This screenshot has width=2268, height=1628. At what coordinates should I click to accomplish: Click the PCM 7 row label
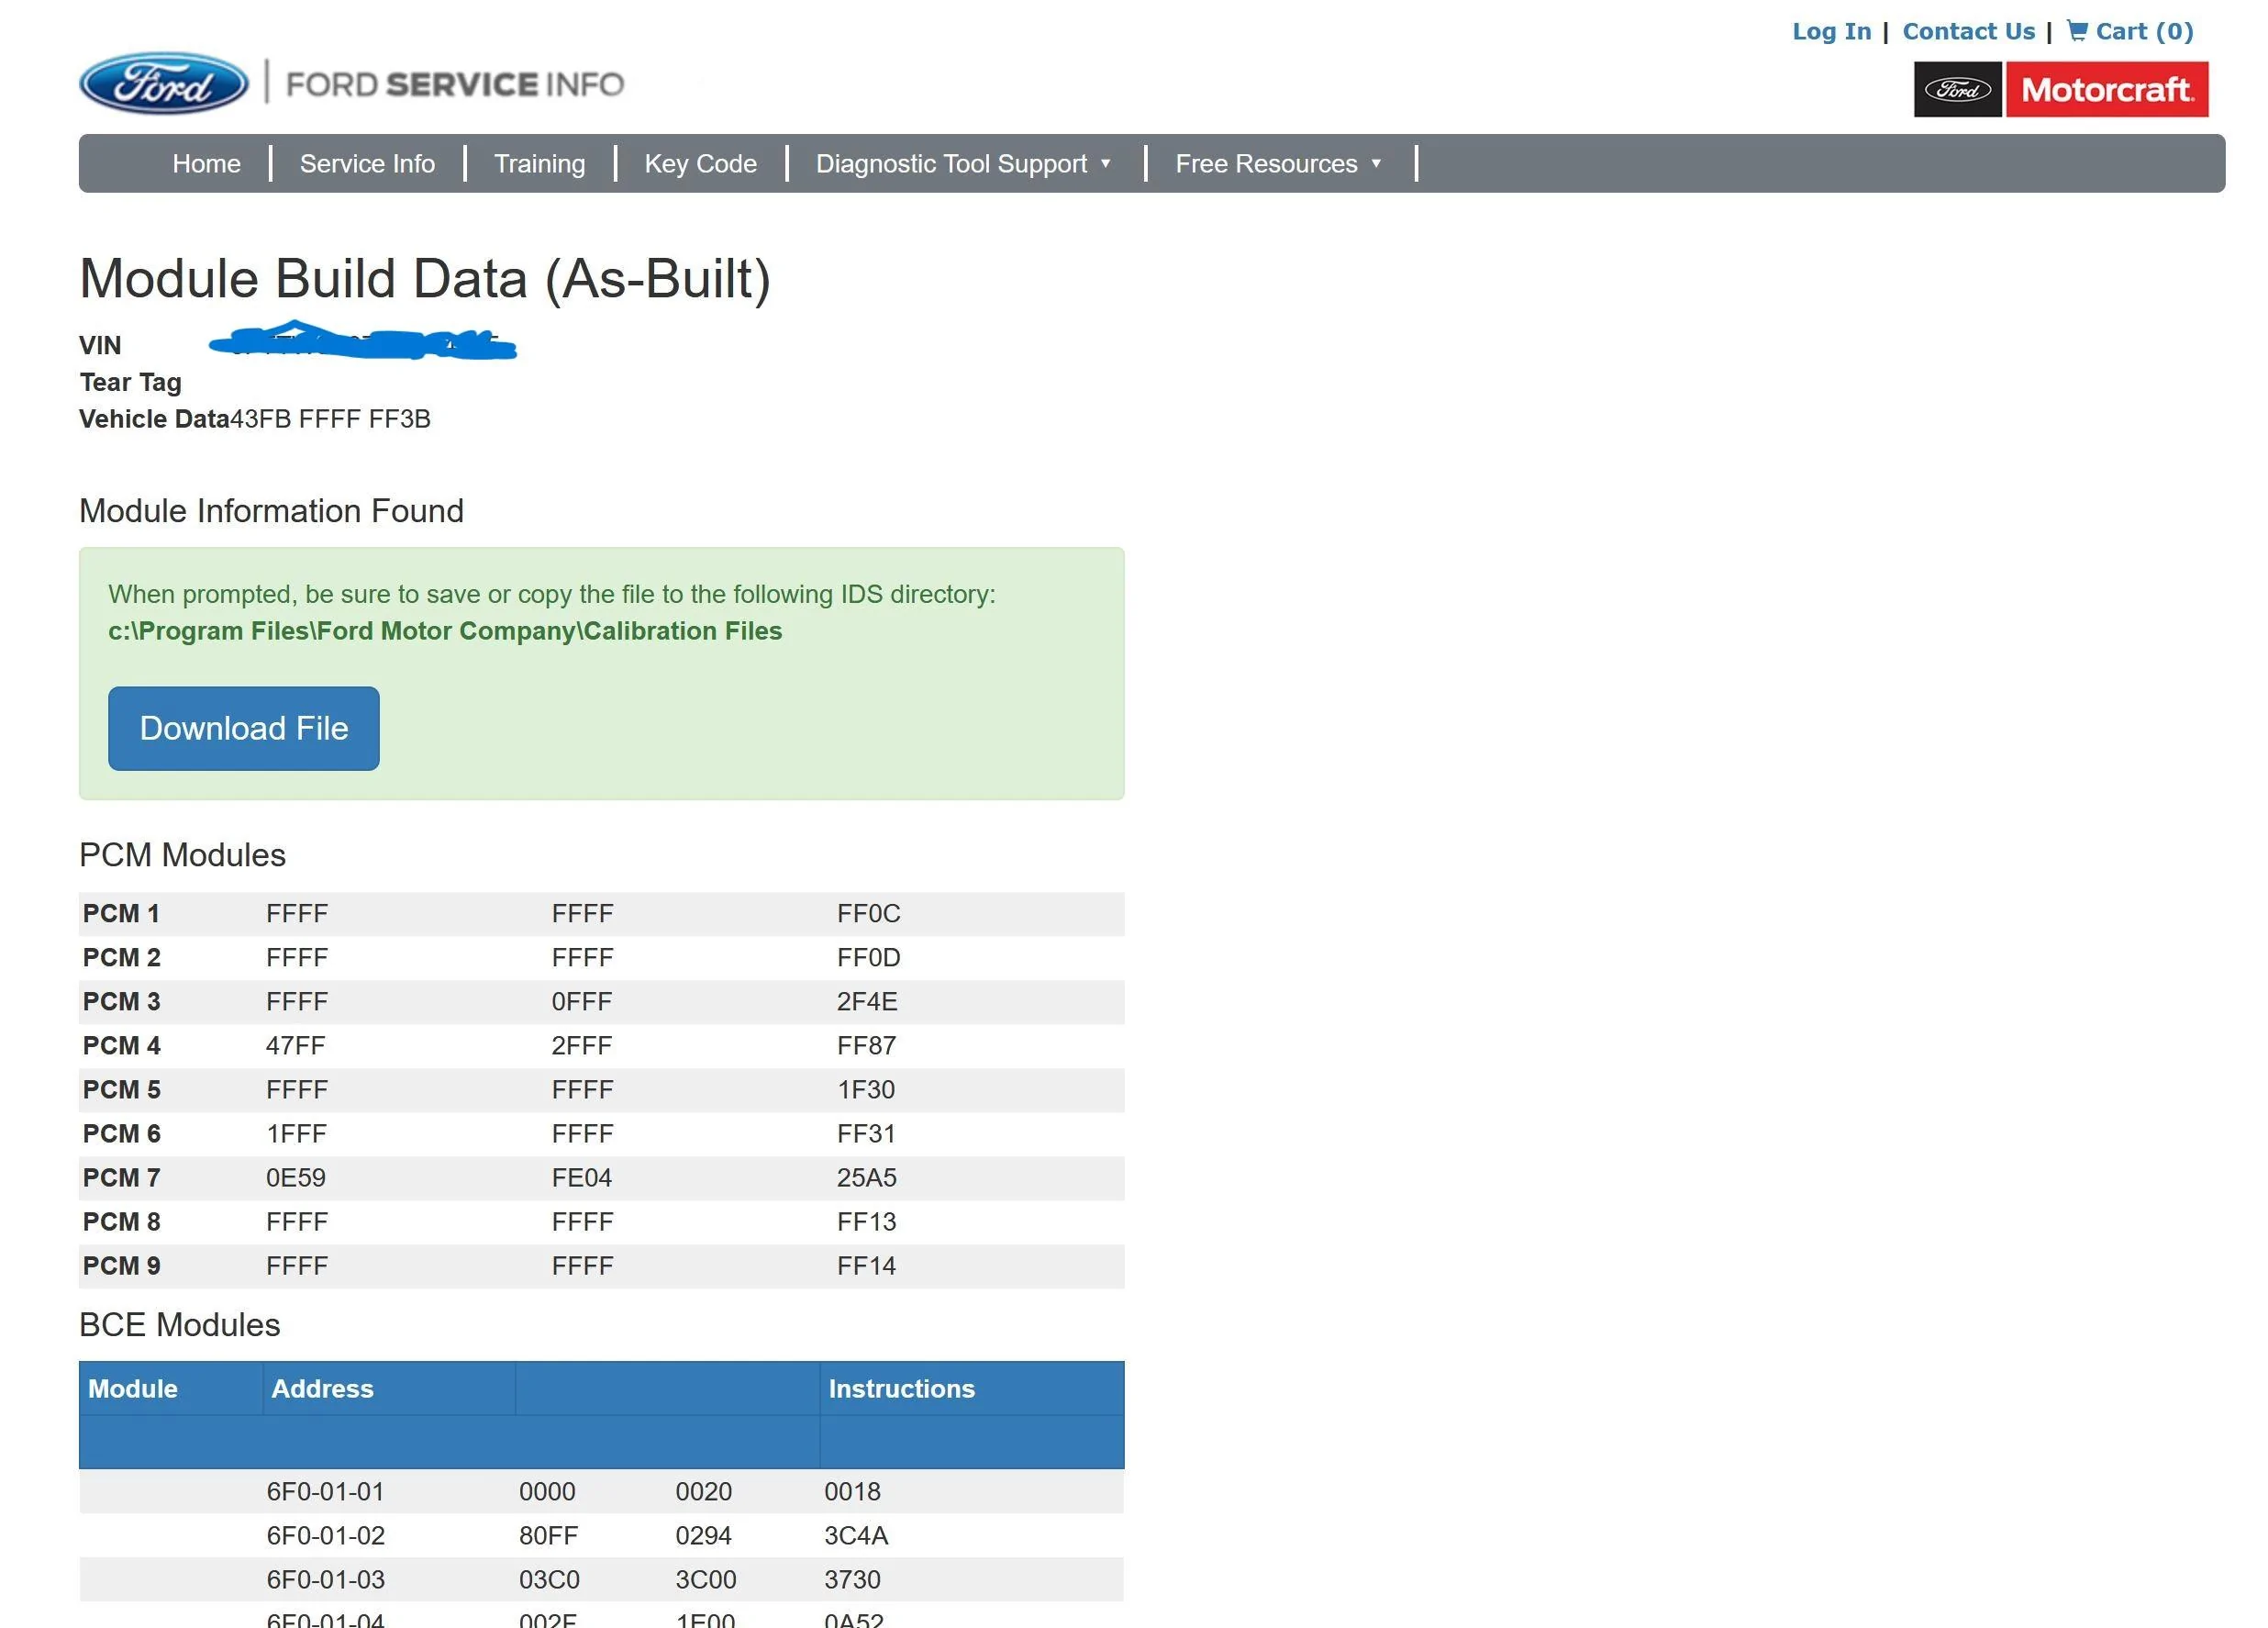(121, 1177)
